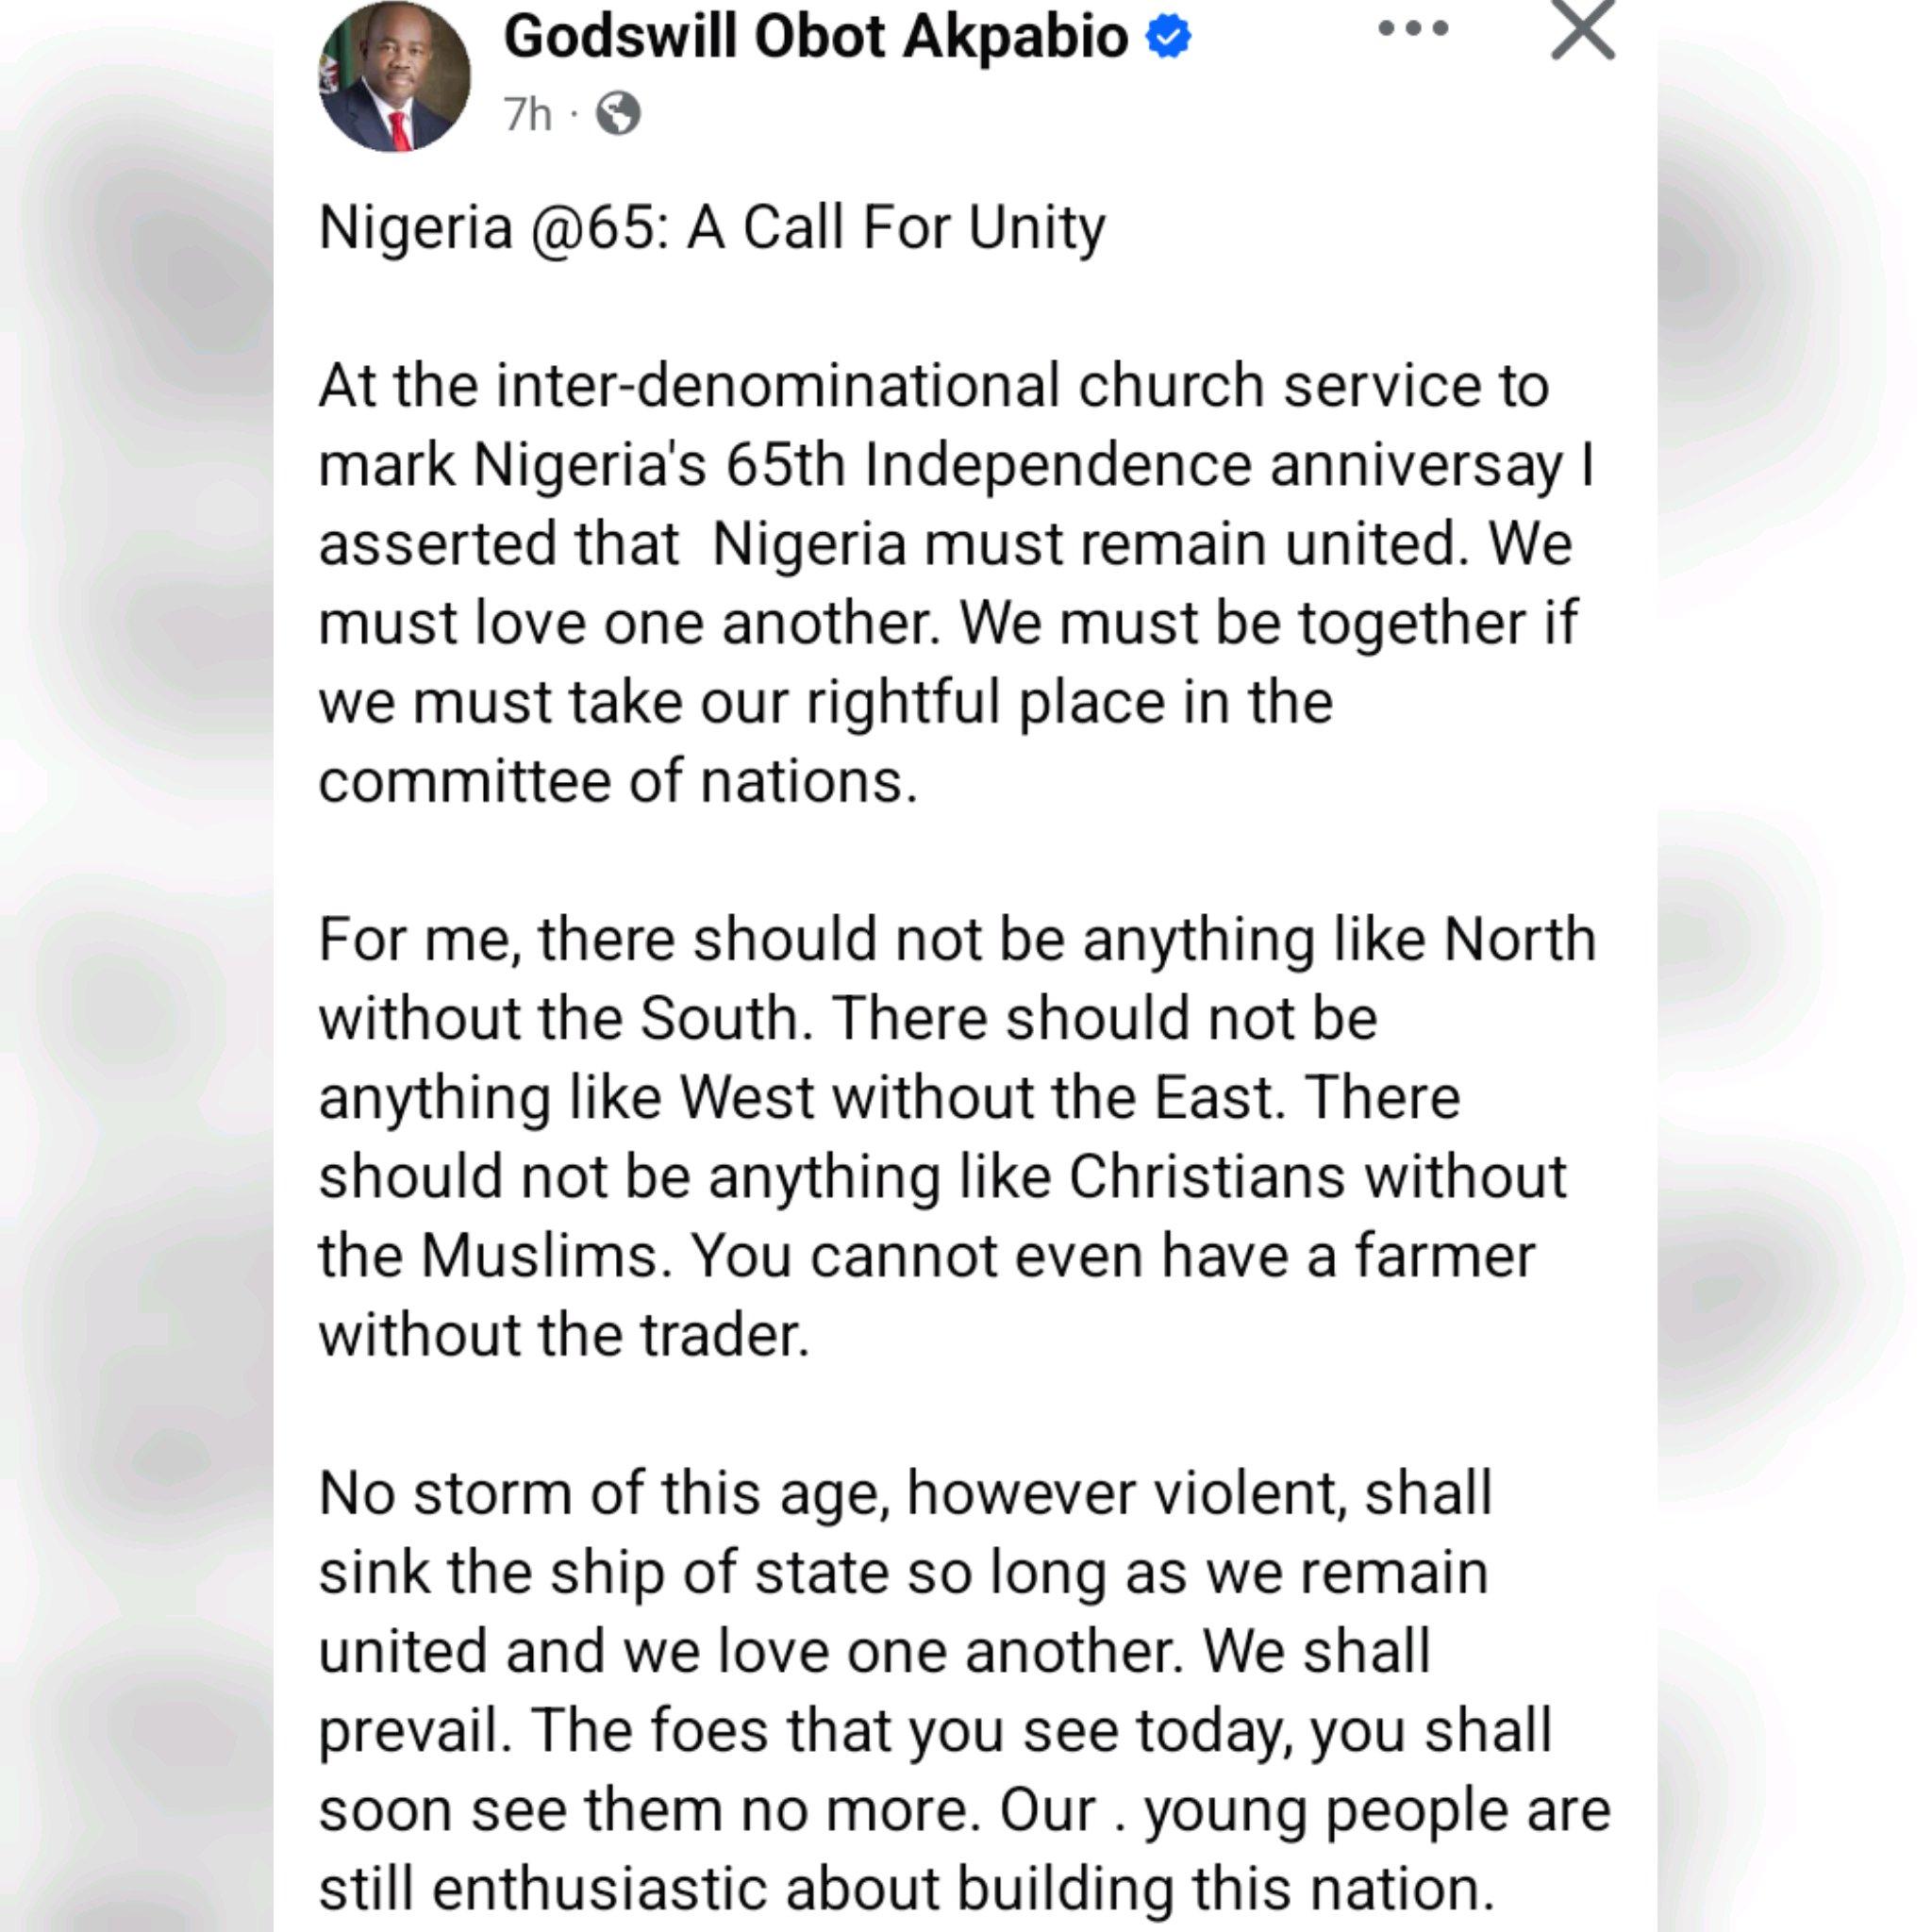Click the line starting 'sink the ship of state'
Image resolution: width=1932 pixels, height=1932 pixels.
[x=903, y=1572]
